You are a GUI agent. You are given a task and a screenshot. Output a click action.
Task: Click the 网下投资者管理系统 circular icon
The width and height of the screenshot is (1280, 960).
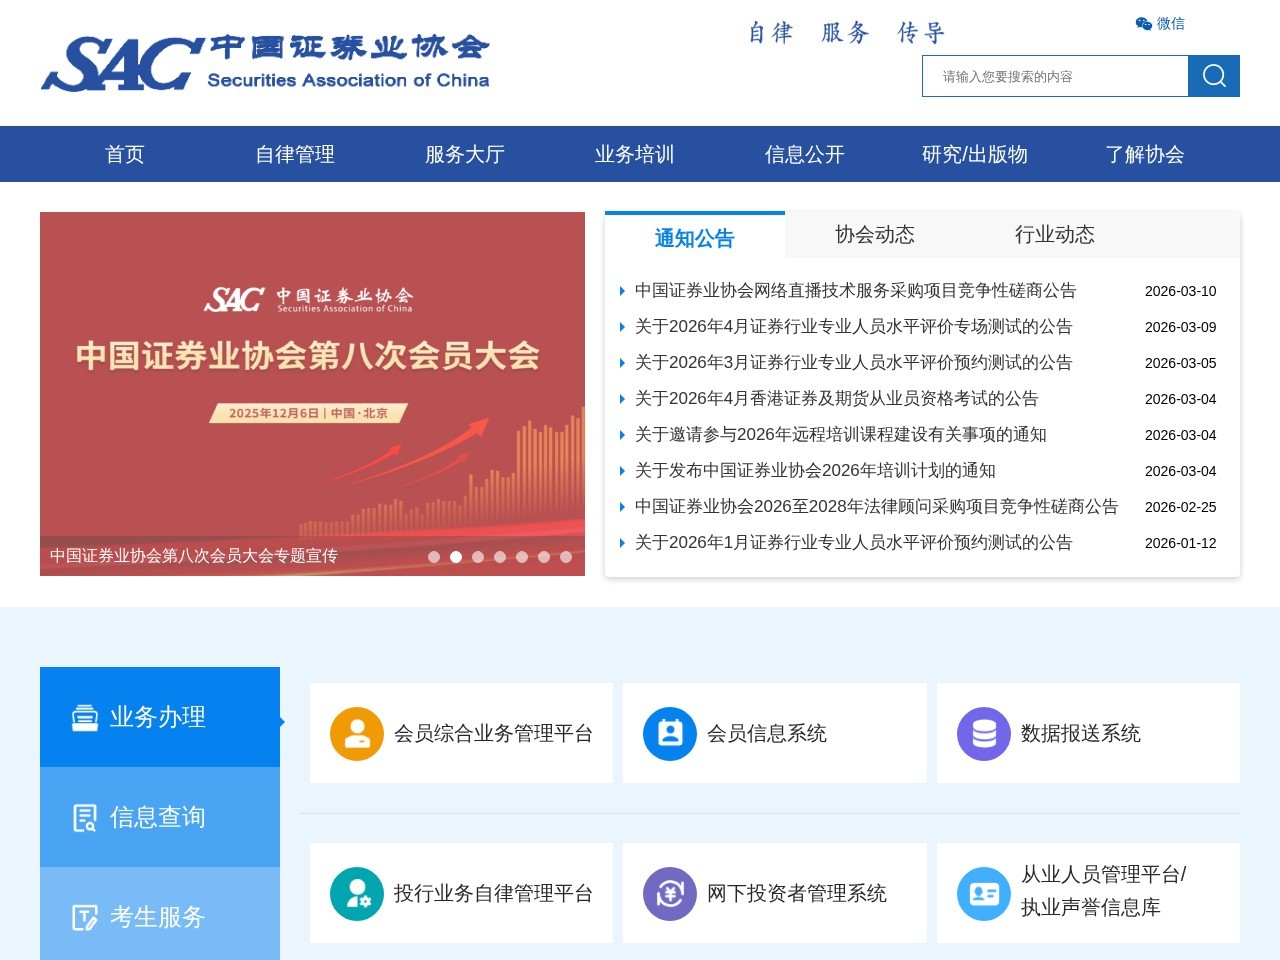[x=670, y=893]
